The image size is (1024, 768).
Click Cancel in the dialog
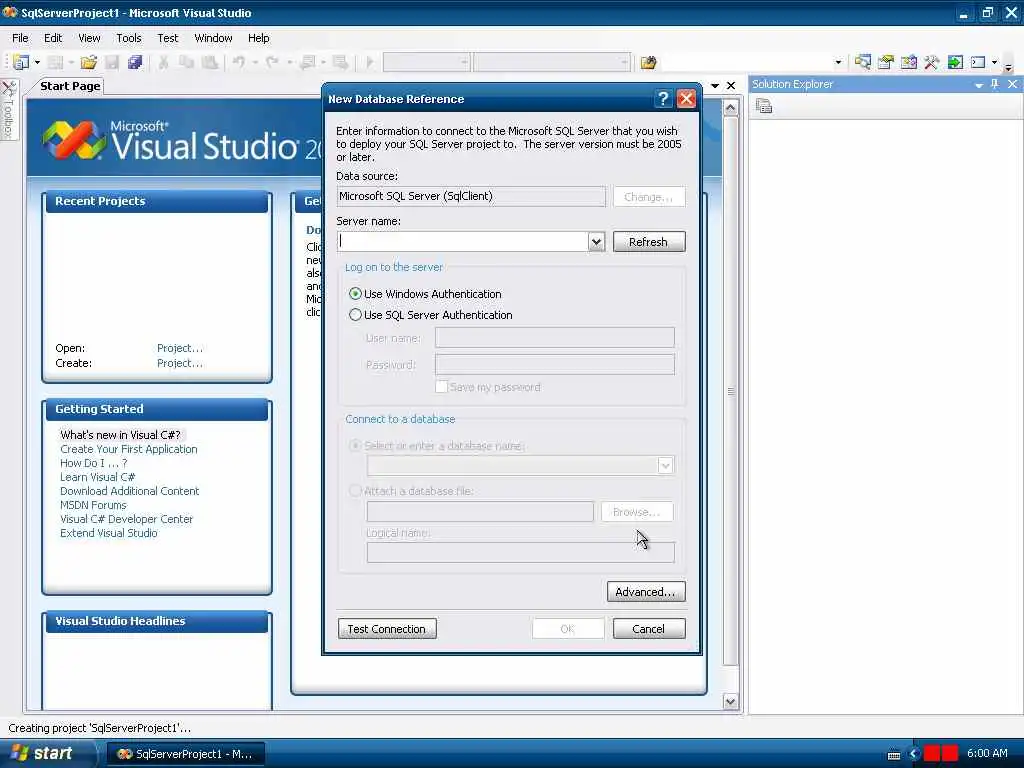click(x=649, y=629)
